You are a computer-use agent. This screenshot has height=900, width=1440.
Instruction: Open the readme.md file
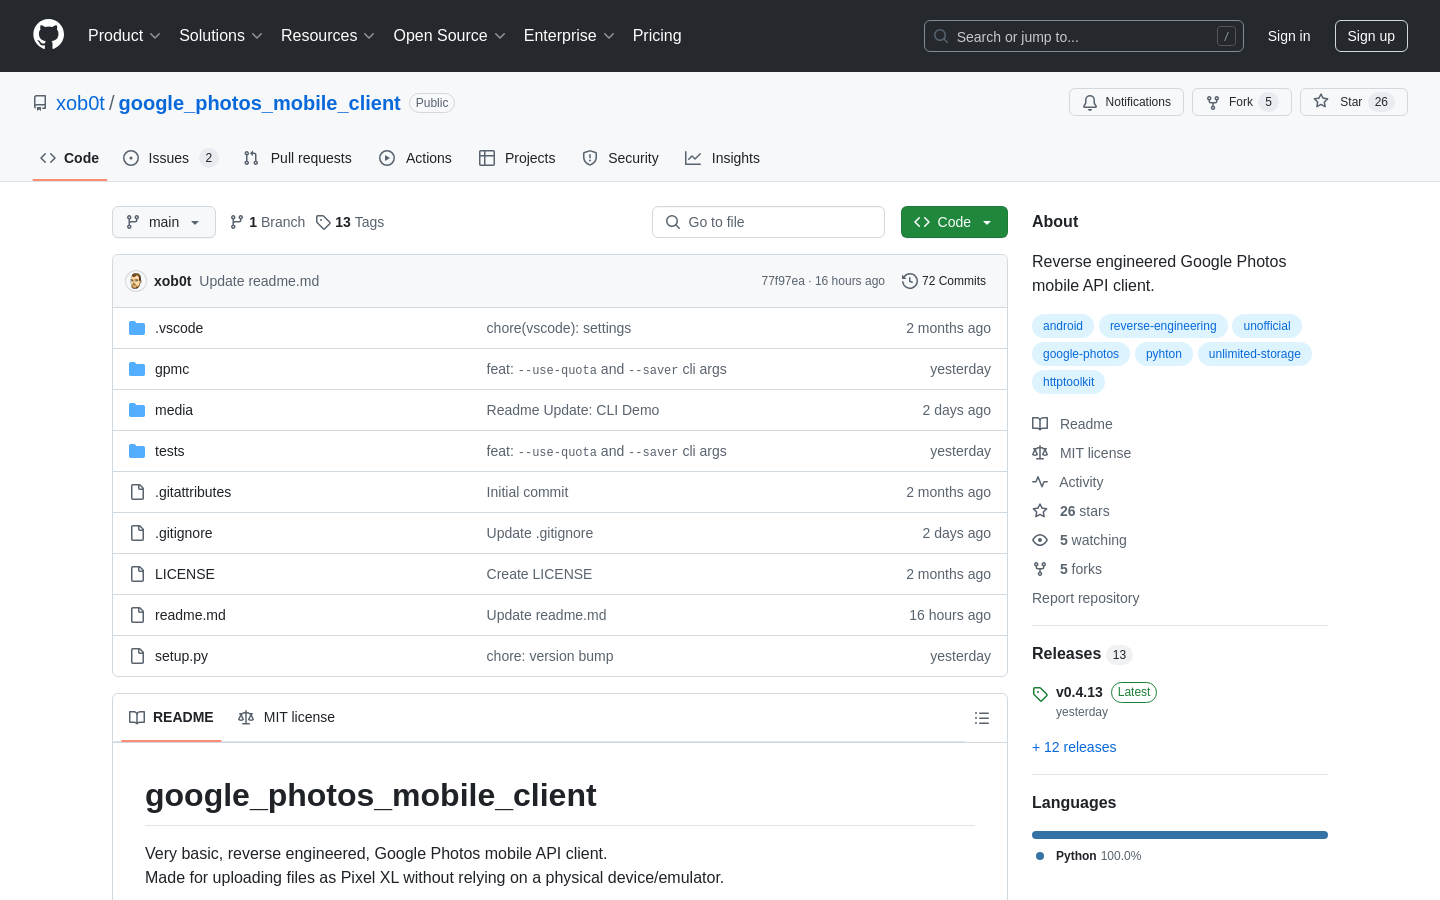(190, 615)
